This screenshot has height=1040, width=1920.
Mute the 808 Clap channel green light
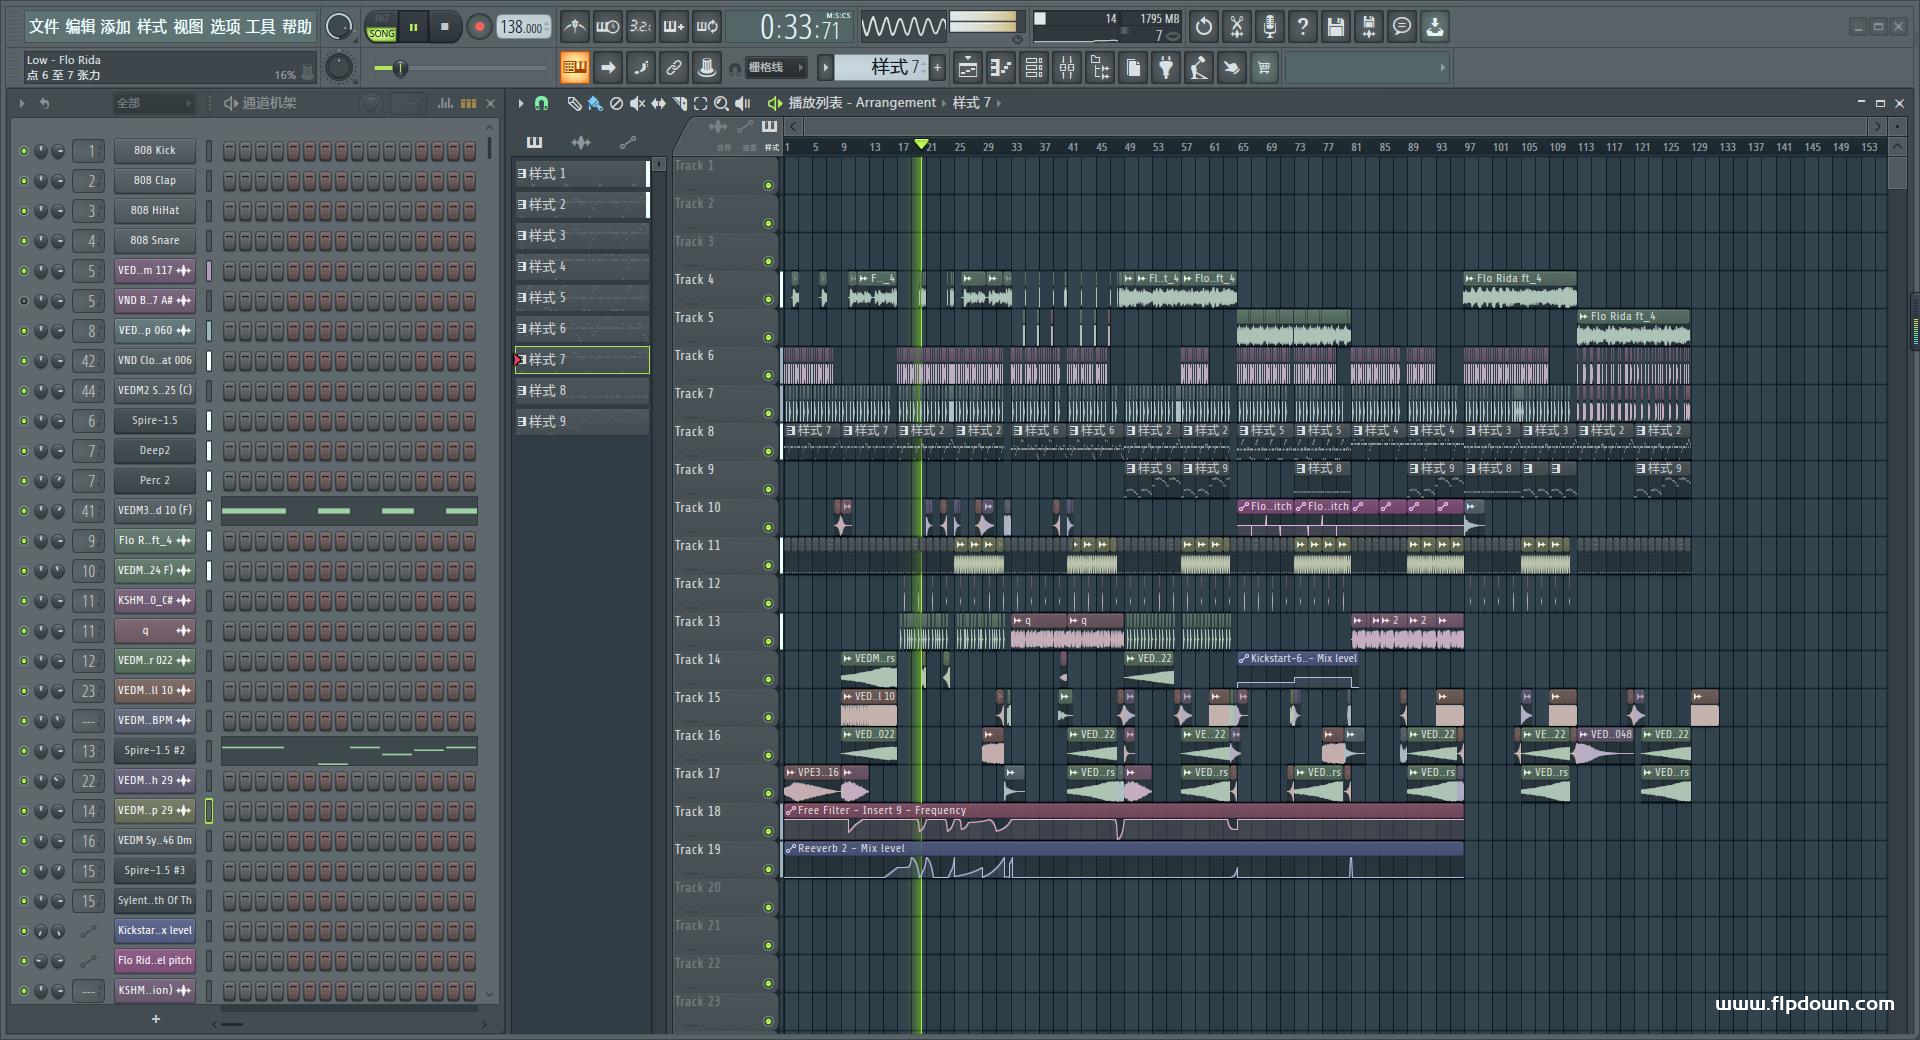pos(24,181)
